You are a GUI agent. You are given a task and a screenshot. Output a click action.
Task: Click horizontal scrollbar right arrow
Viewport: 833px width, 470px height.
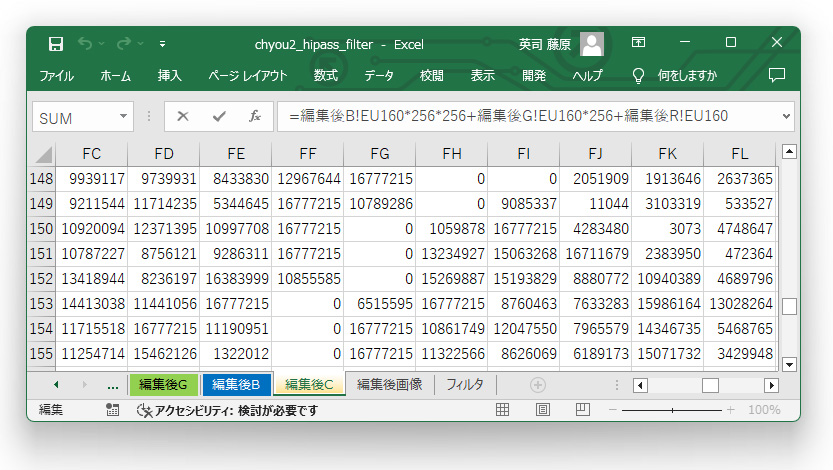[x=771, y=385]
